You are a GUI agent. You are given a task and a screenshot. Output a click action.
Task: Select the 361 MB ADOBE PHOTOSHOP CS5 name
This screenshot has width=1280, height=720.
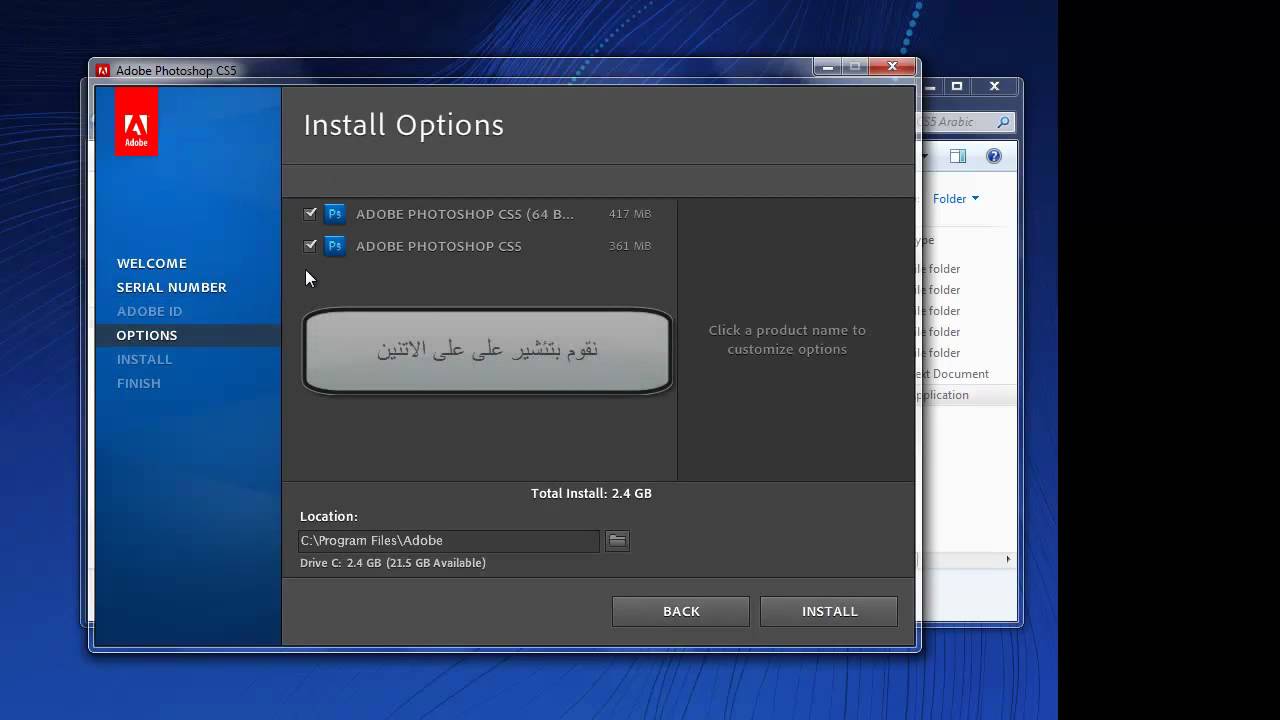pos(439,246)
